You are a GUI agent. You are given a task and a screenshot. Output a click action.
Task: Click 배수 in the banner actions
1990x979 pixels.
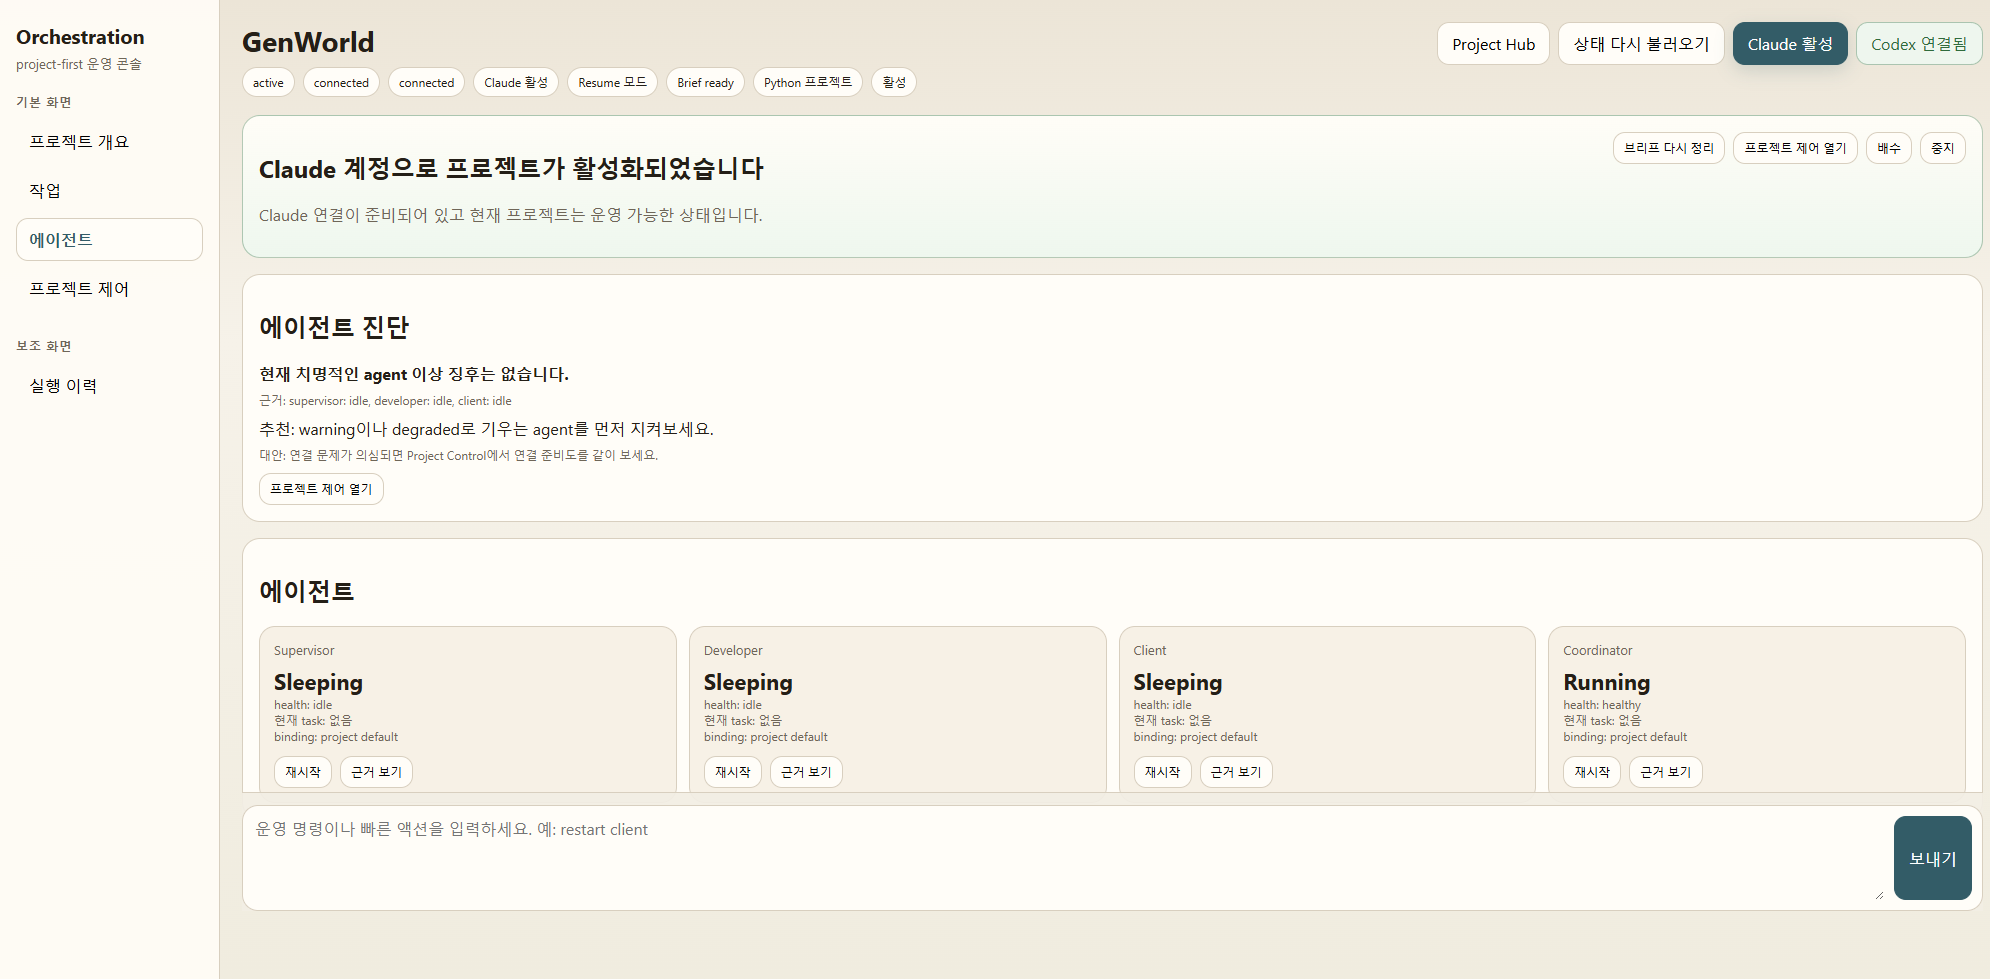(x=1888, y=147)
